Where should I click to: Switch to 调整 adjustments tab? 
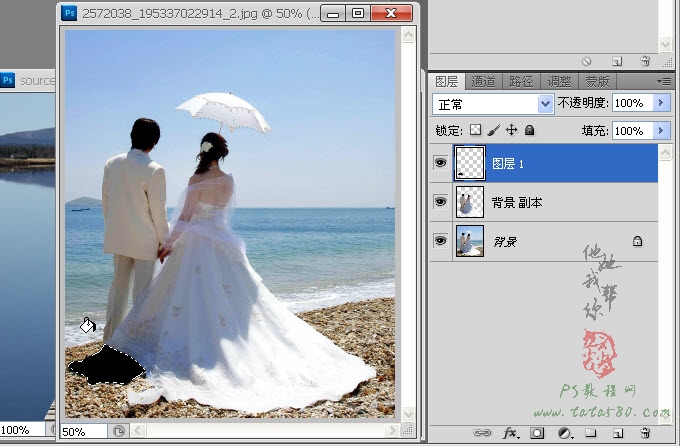click(x=559, y=81)
